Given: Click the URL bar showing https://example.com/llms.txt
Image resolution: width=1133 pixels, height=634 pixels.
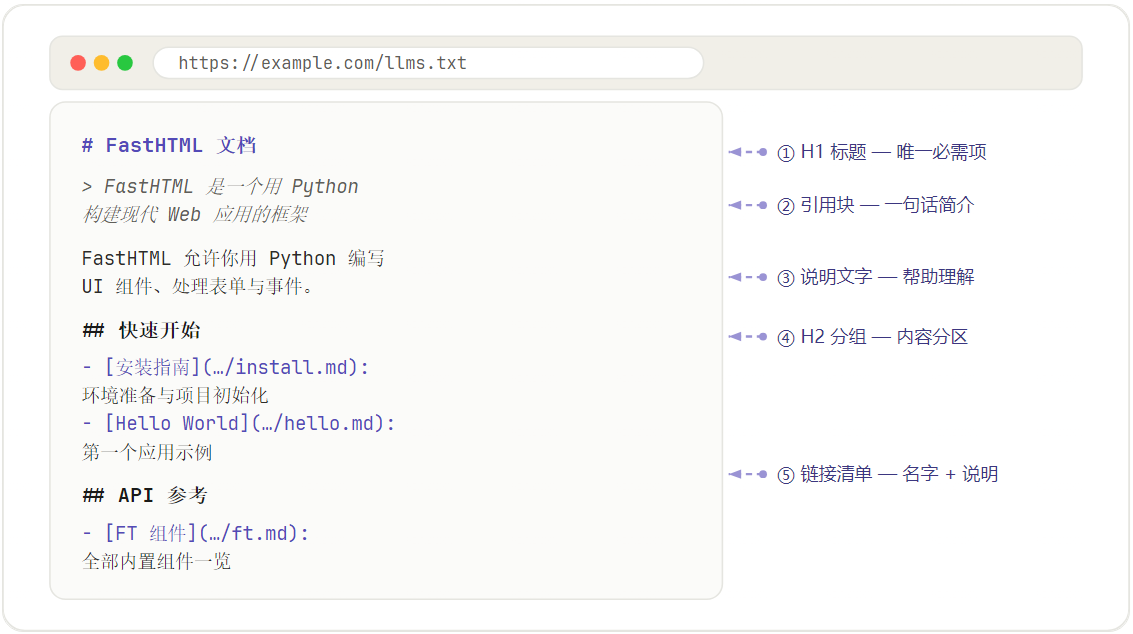Looking at the screenshot, I should click(x=428, y=63).
